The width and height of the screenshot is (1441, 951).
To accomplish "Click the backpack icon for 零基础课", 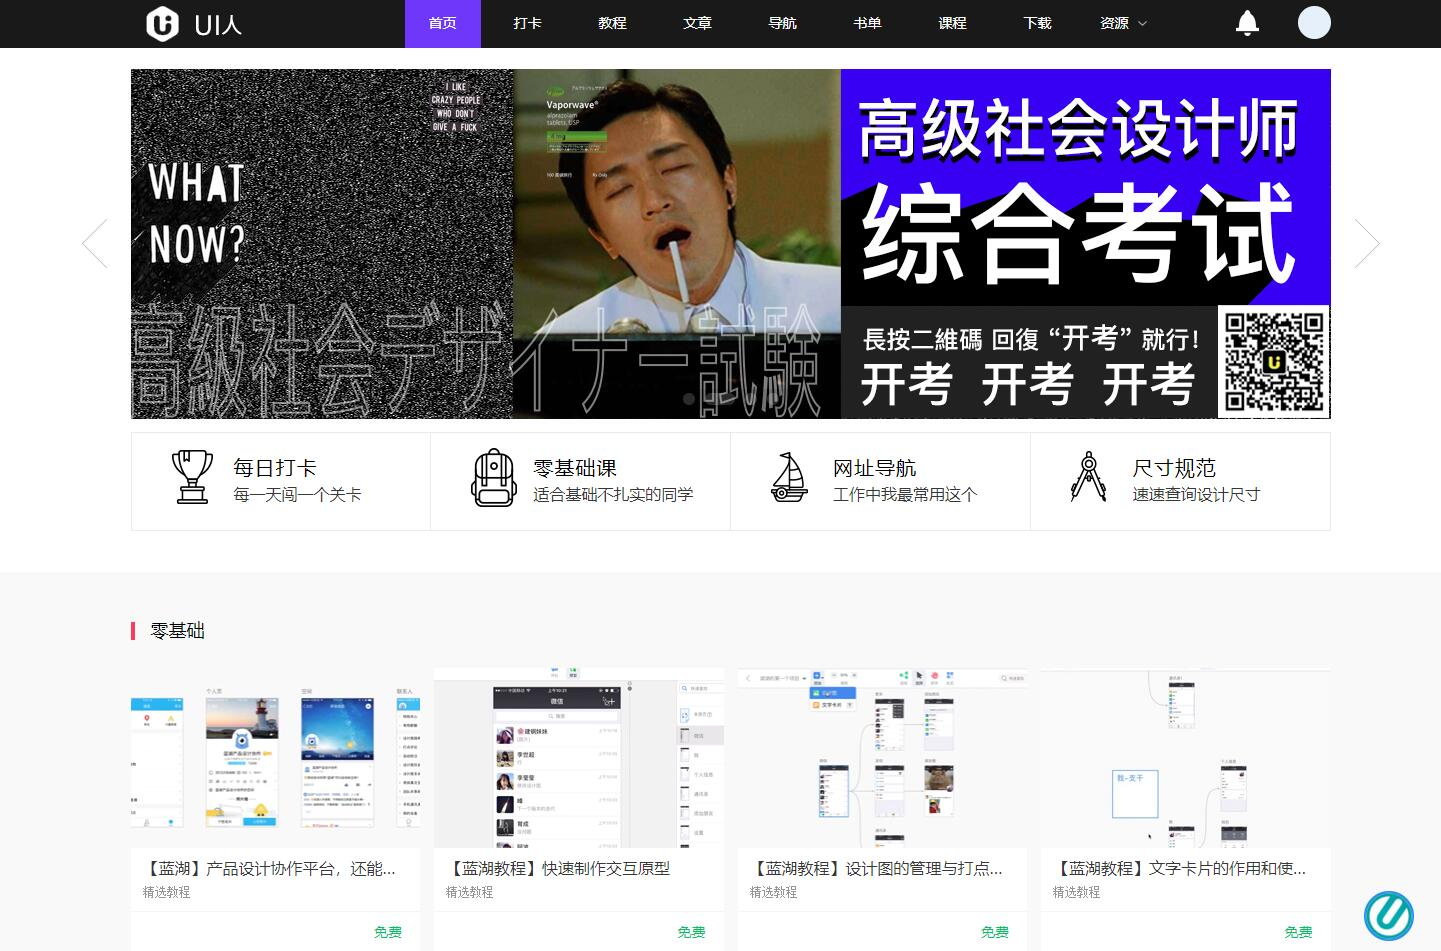I will [493, 478].
